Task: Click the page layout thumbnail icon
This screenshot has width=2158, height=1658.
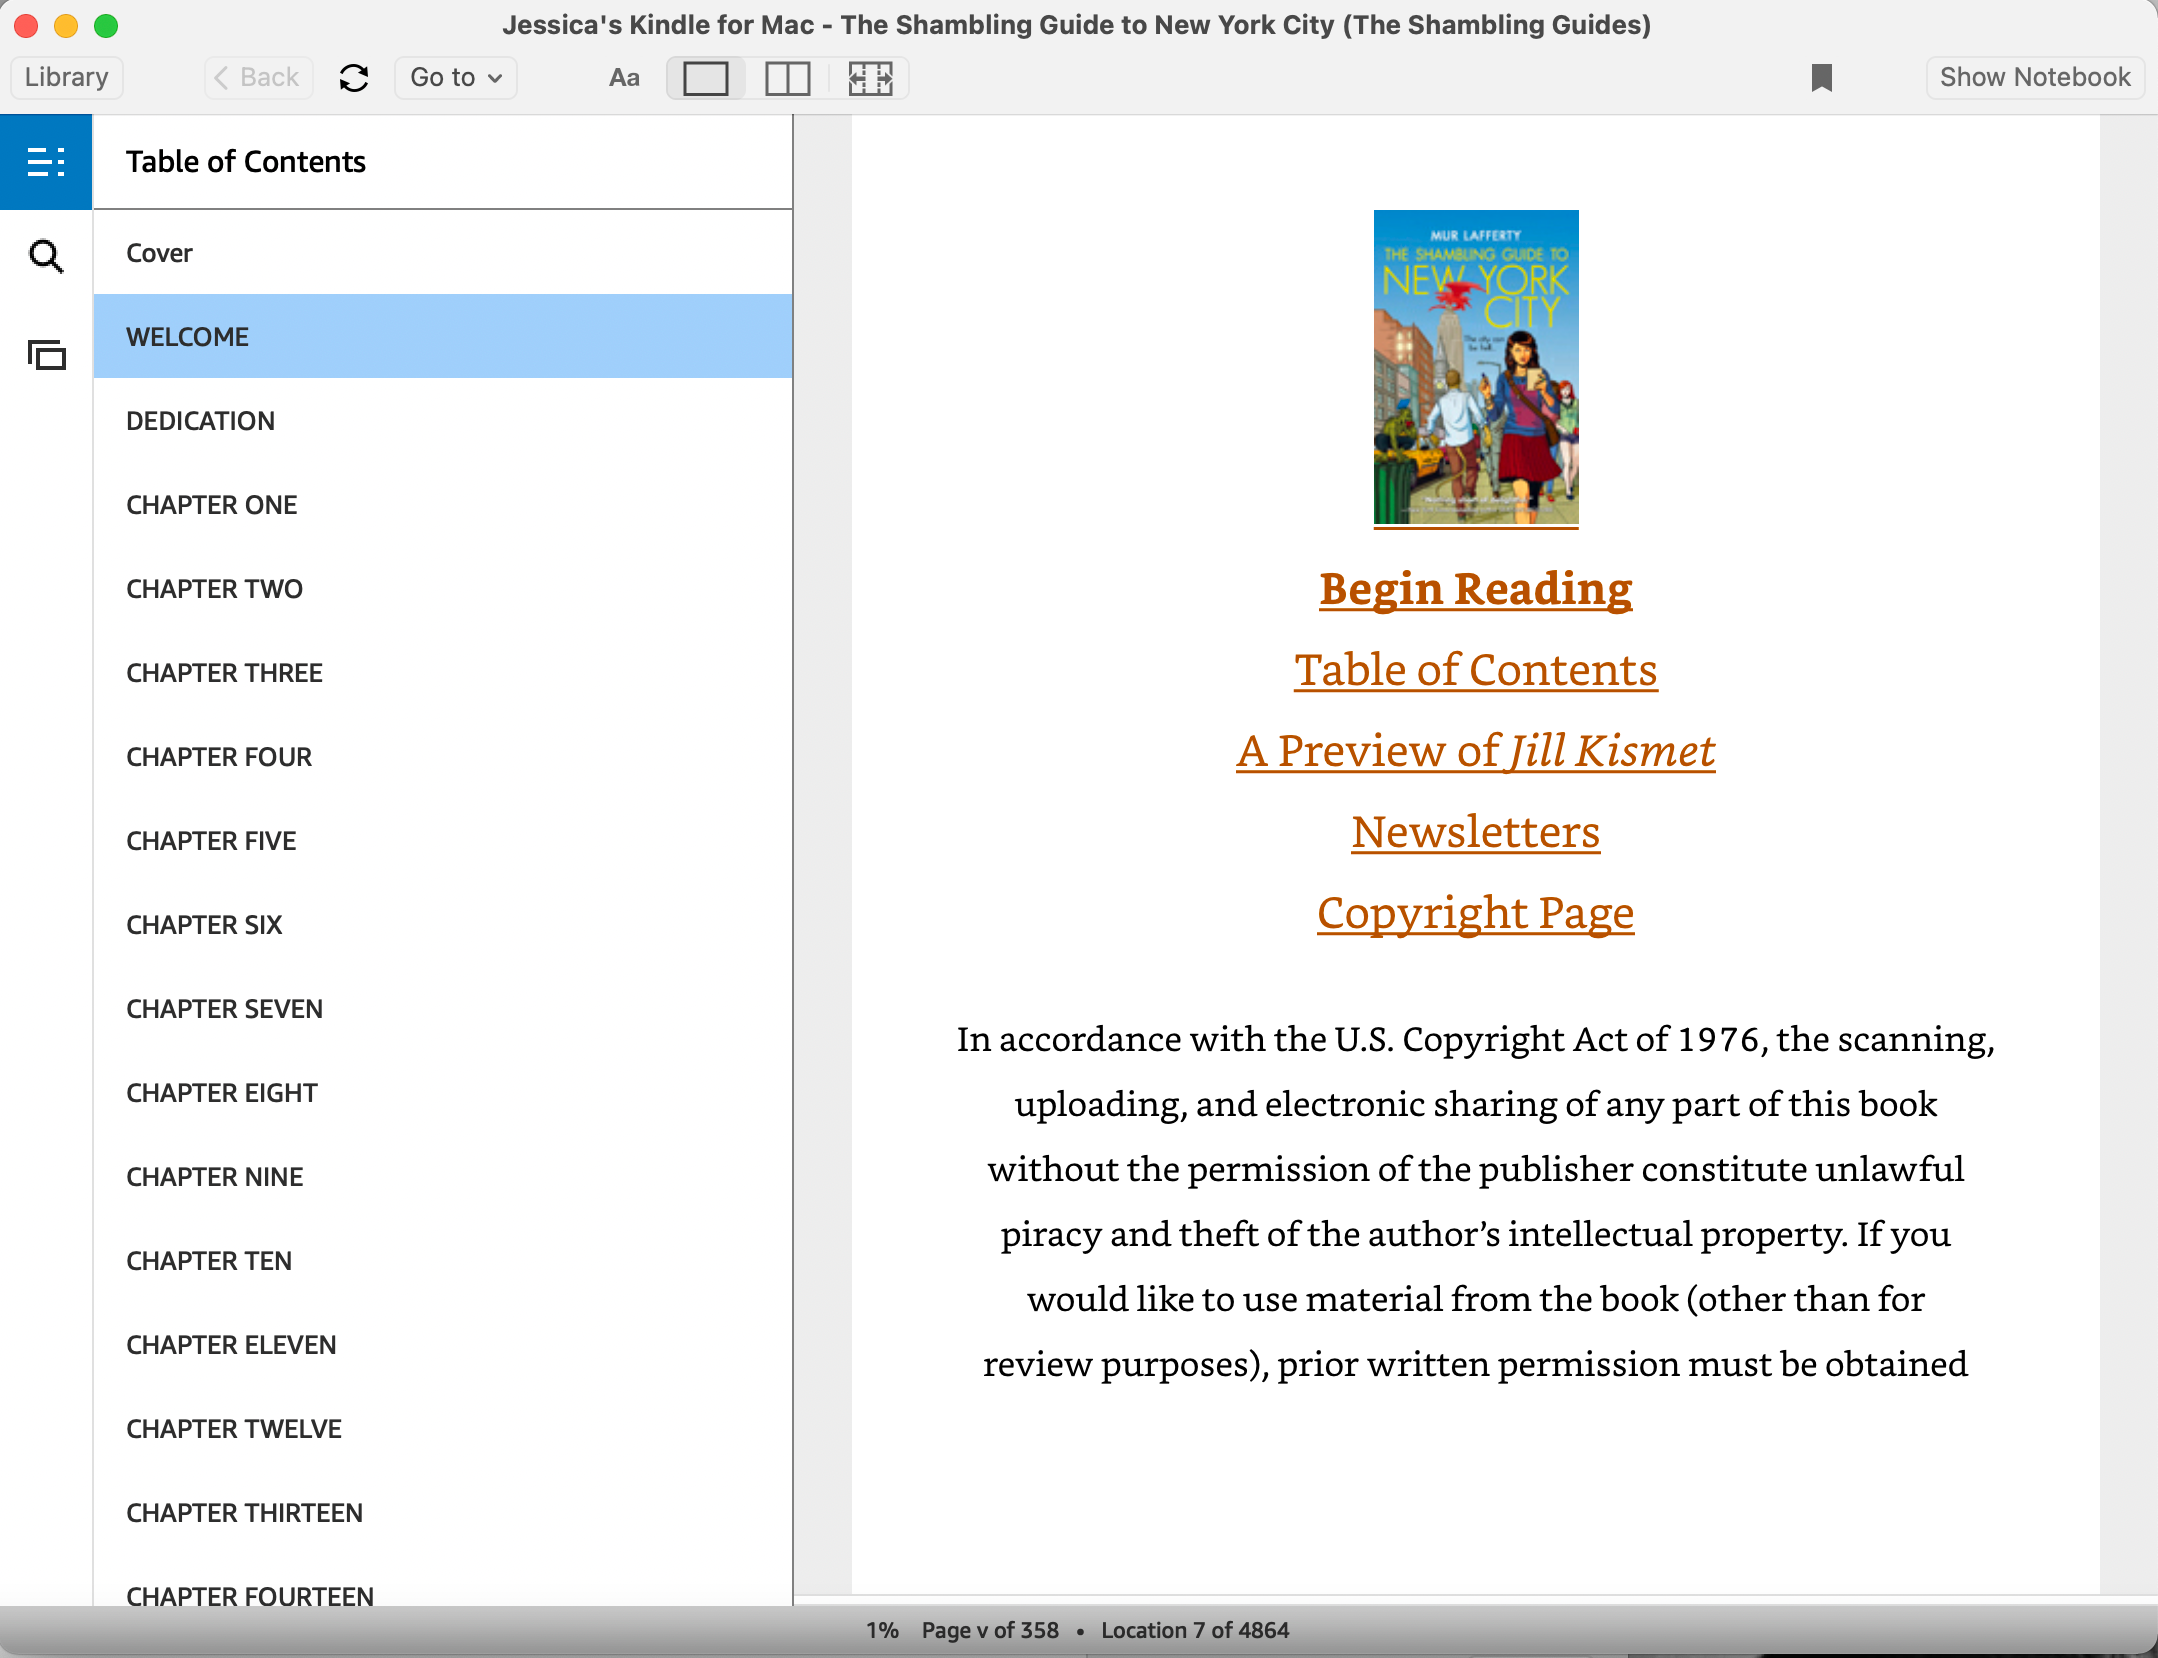Action: click(869, 77)
